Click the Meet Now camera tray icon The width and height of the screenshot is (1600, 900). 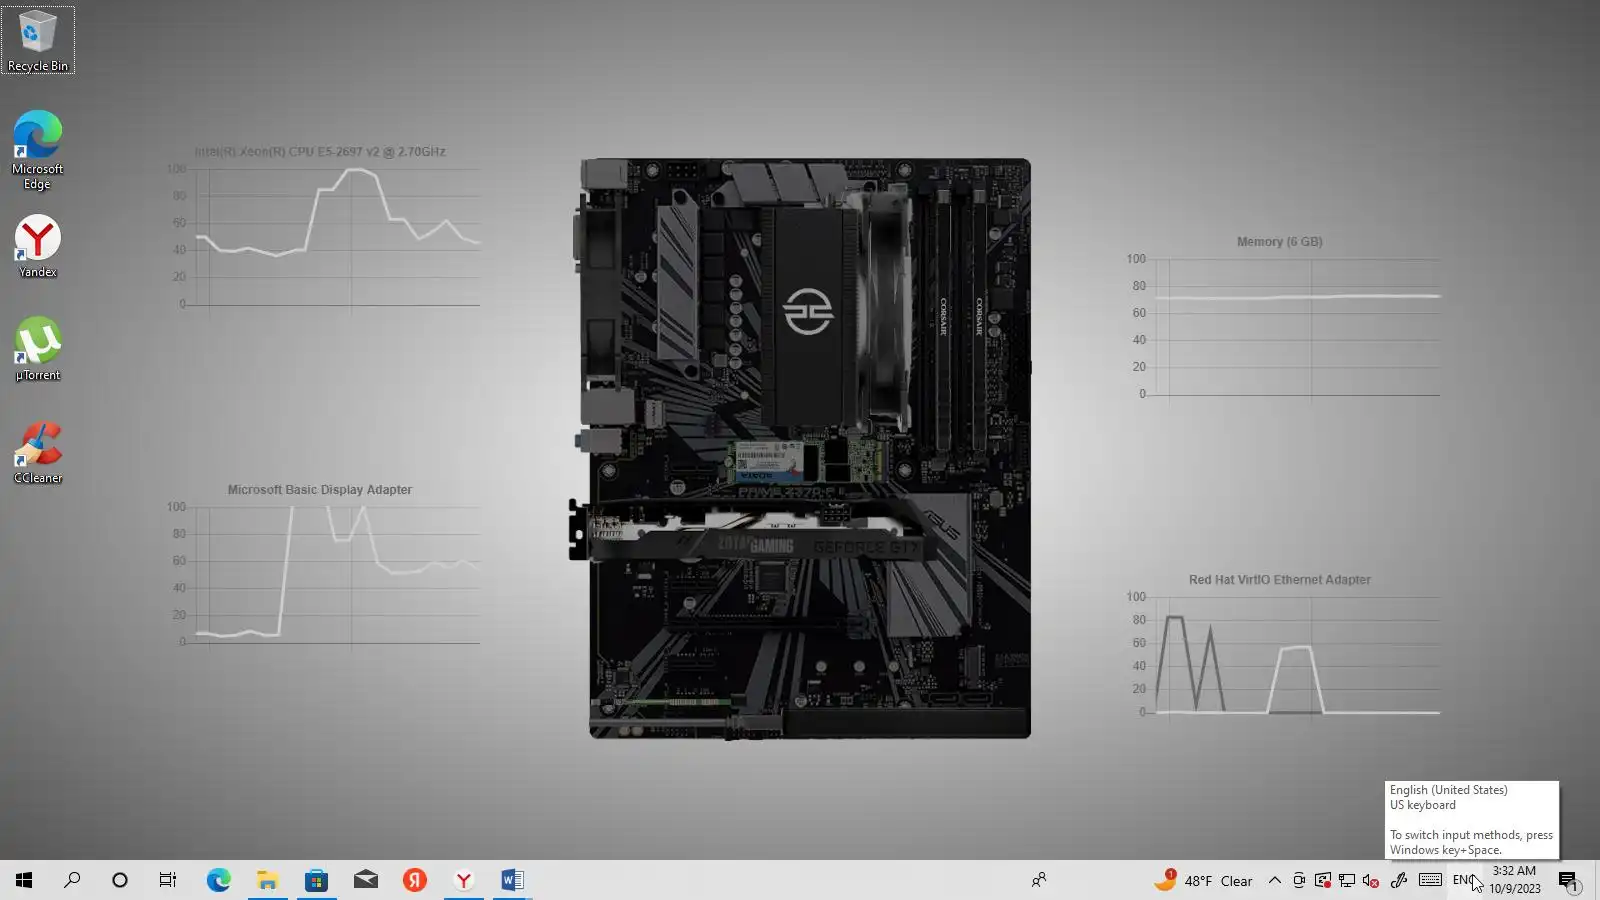coord(1299,880)
